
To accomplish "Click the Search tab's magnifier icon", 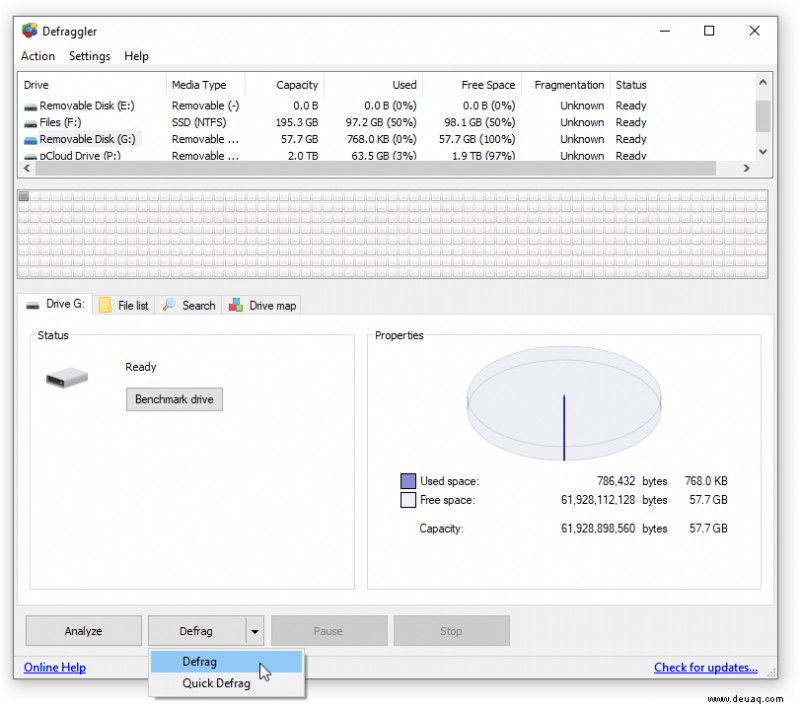I will click(168, 305).
